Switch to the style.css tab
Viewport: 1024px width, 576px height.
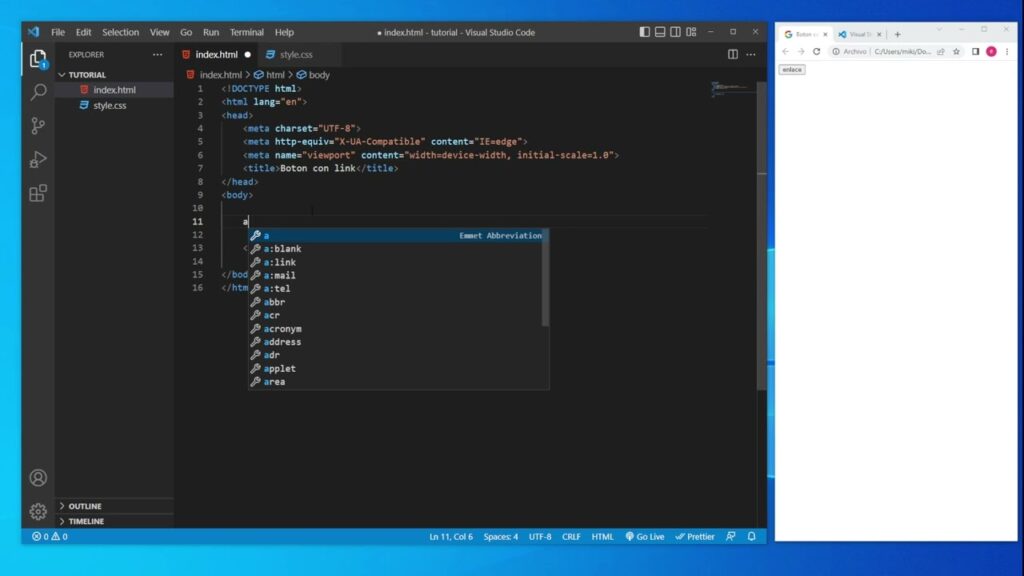click(295, 54)
